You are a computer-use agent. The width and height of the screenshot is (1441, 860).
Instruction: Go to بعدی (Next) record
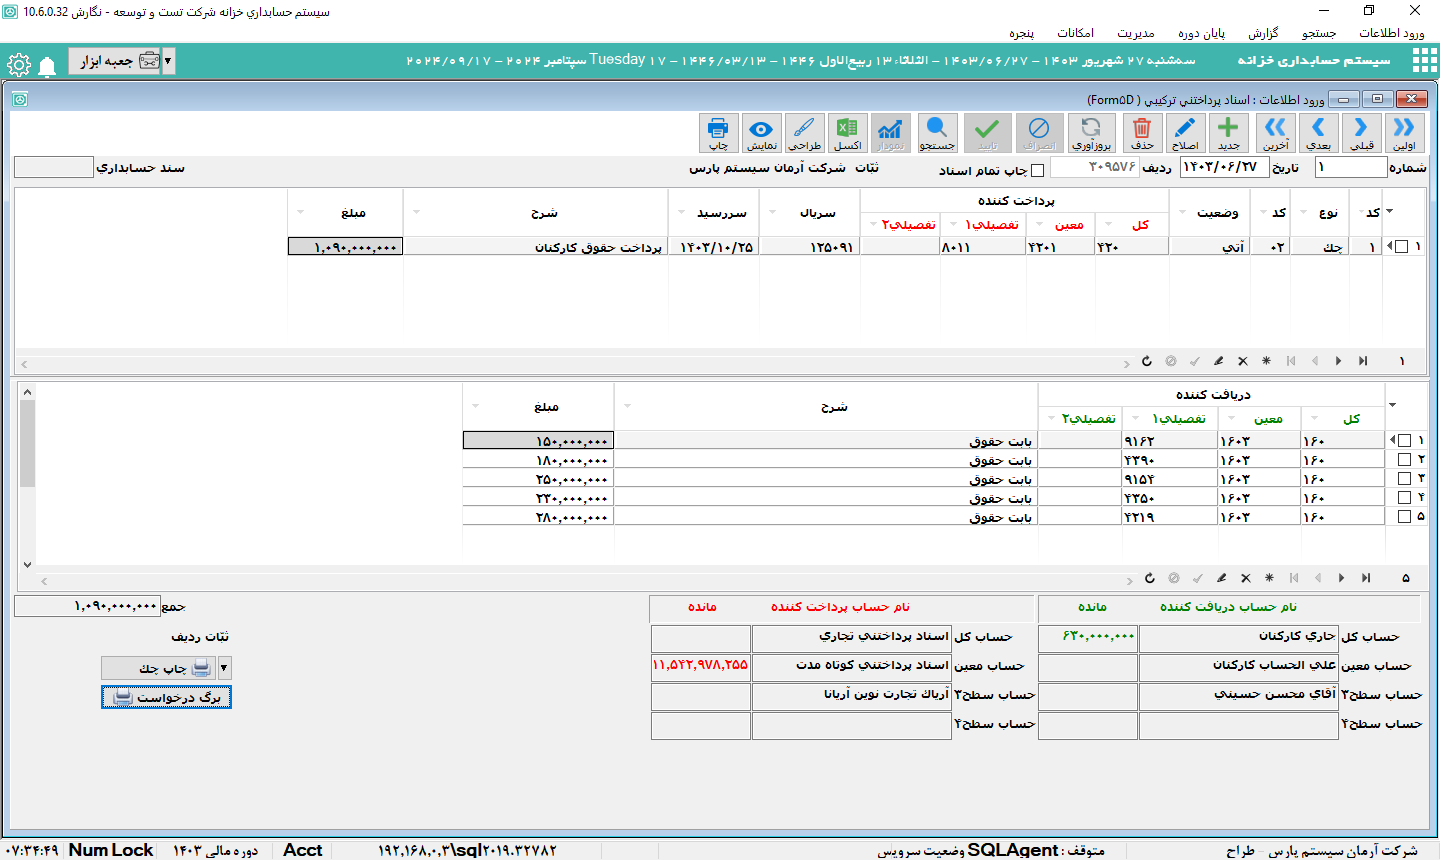1318,133
